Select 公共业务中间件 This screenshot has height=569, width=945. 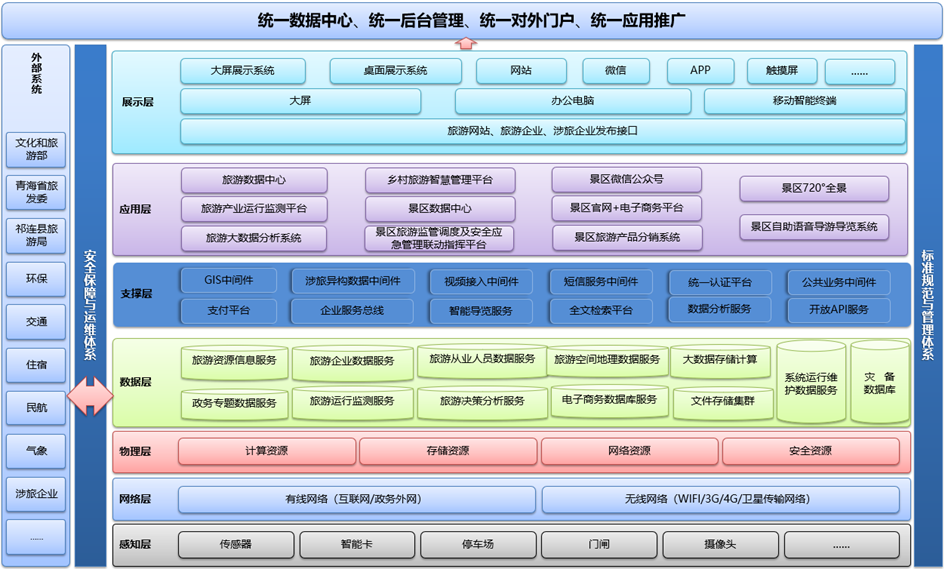839,282
